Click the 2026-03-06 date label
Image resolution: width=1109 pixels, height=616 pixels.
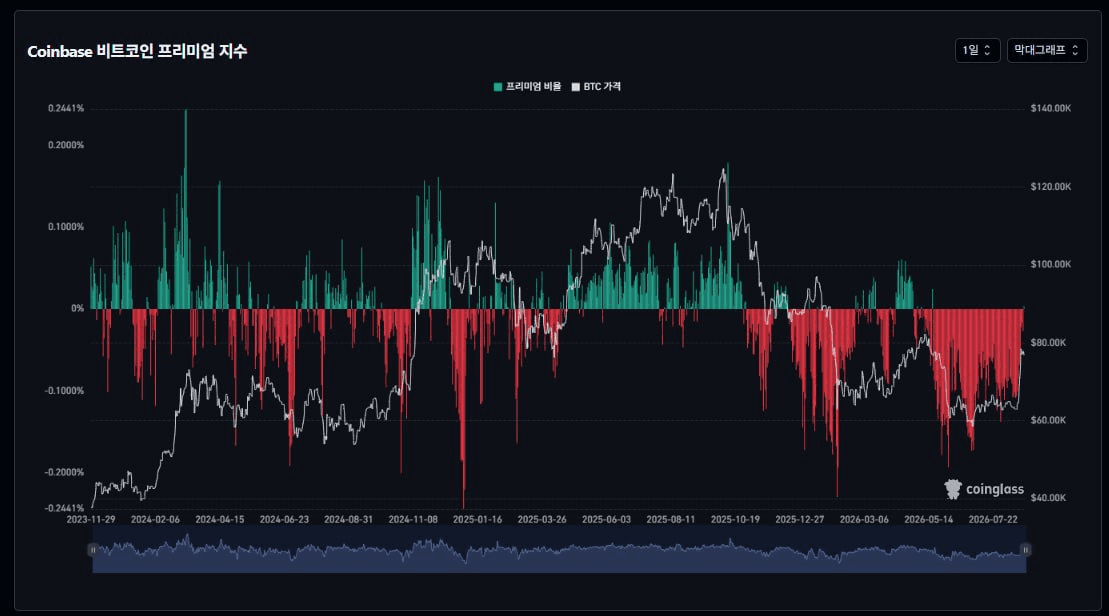pyautogui.click(x=864, y=519)
